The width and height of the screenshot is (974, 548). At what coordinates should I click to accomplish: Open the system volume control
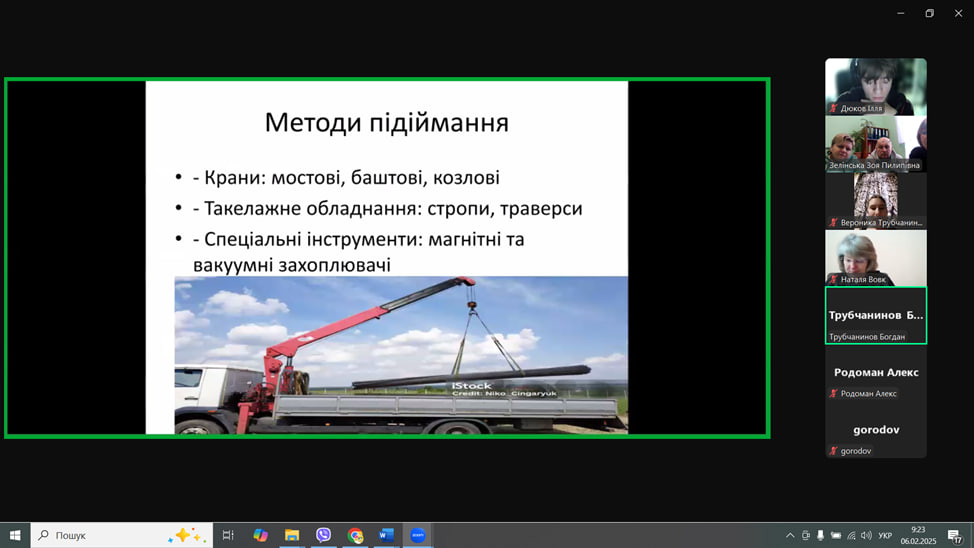tap(866, 536)
